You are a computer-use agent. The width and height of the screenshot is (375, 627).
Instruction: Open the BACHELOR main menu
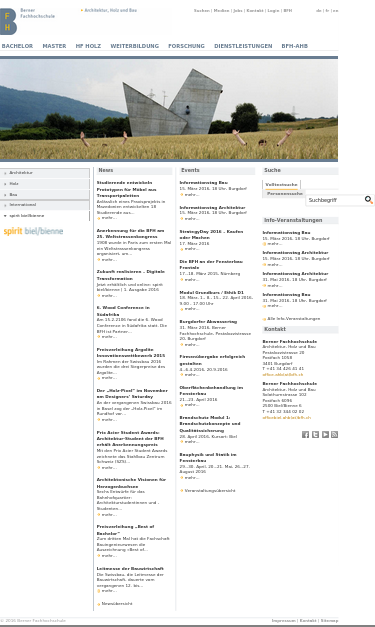point(17,46)
